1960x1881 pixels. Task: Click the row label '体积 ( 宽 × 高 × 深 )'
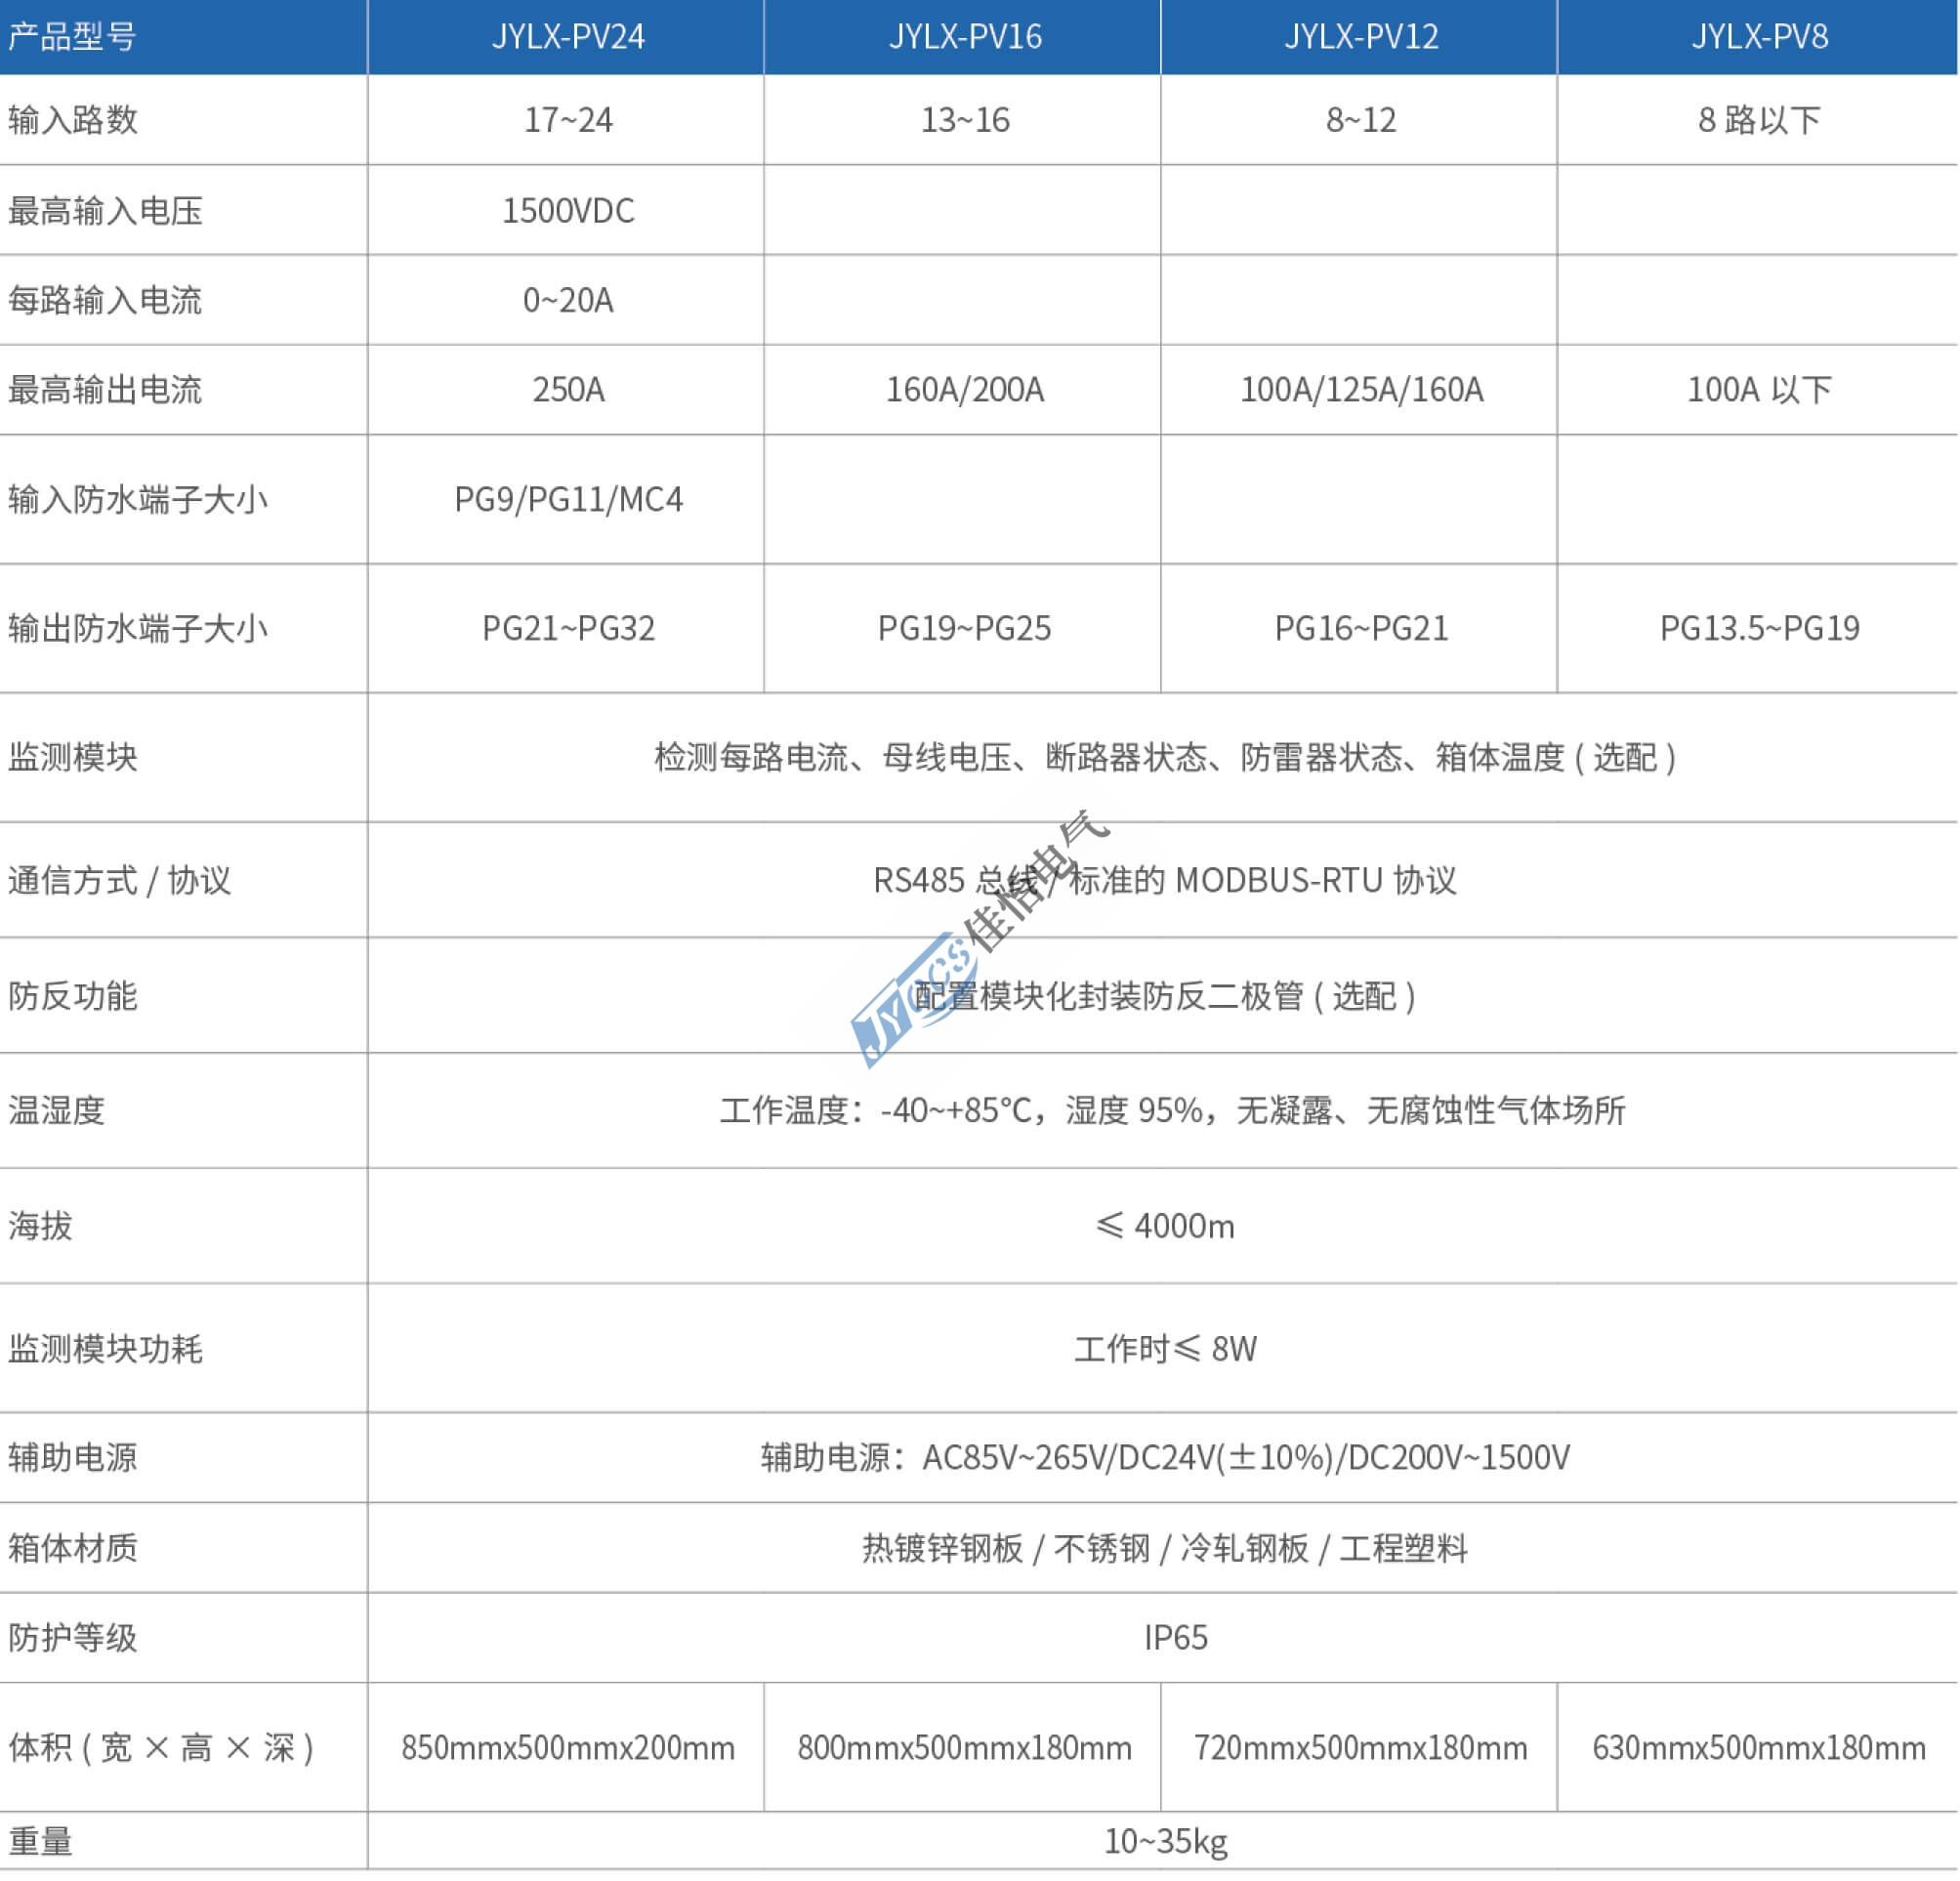161,1748
